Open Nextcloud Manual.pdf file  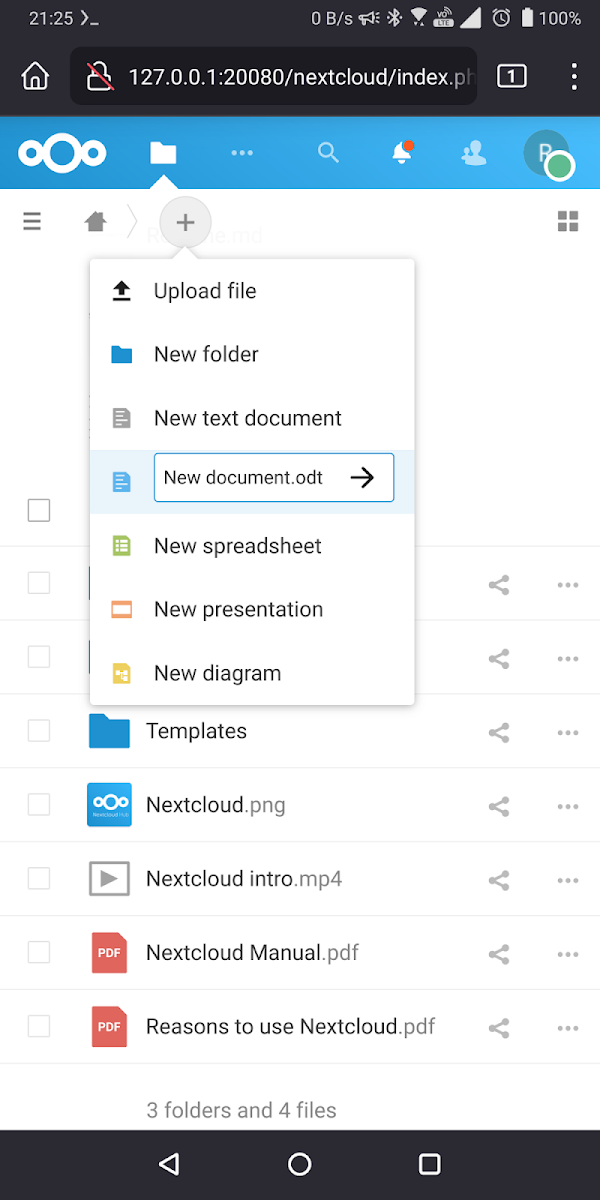[252, 953]
